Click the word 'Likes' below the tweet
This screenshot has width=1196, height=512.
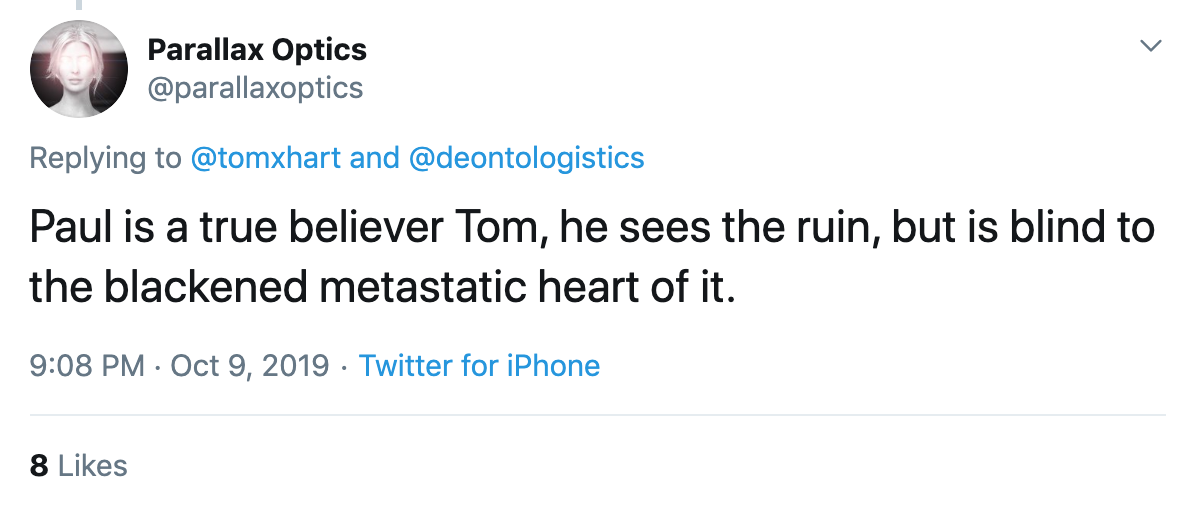pyautogui.click(x=93, y=465)
